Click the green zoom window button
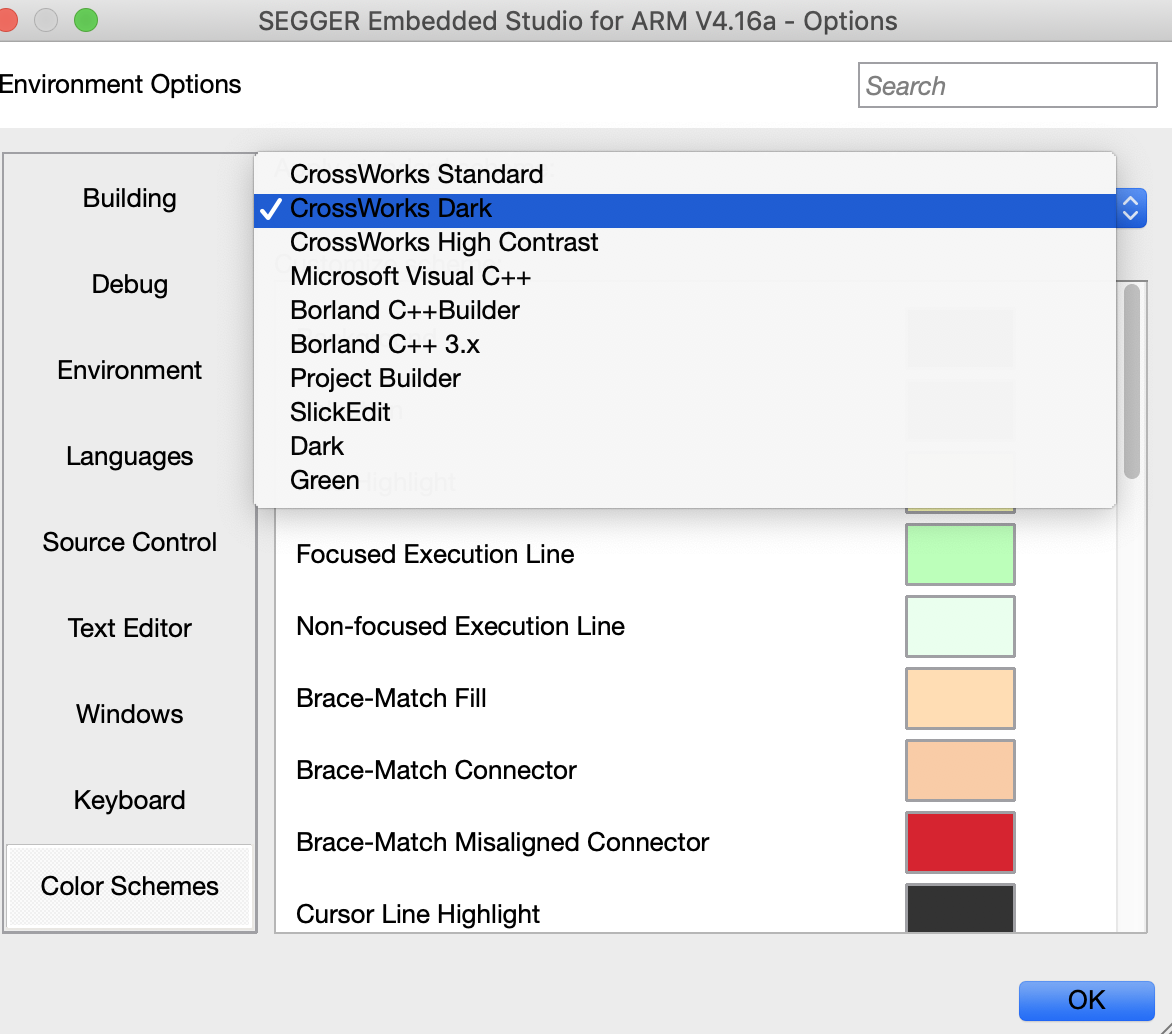Screen dimensions: 1172x1034 pyautogui.click(x=85, y=20)
